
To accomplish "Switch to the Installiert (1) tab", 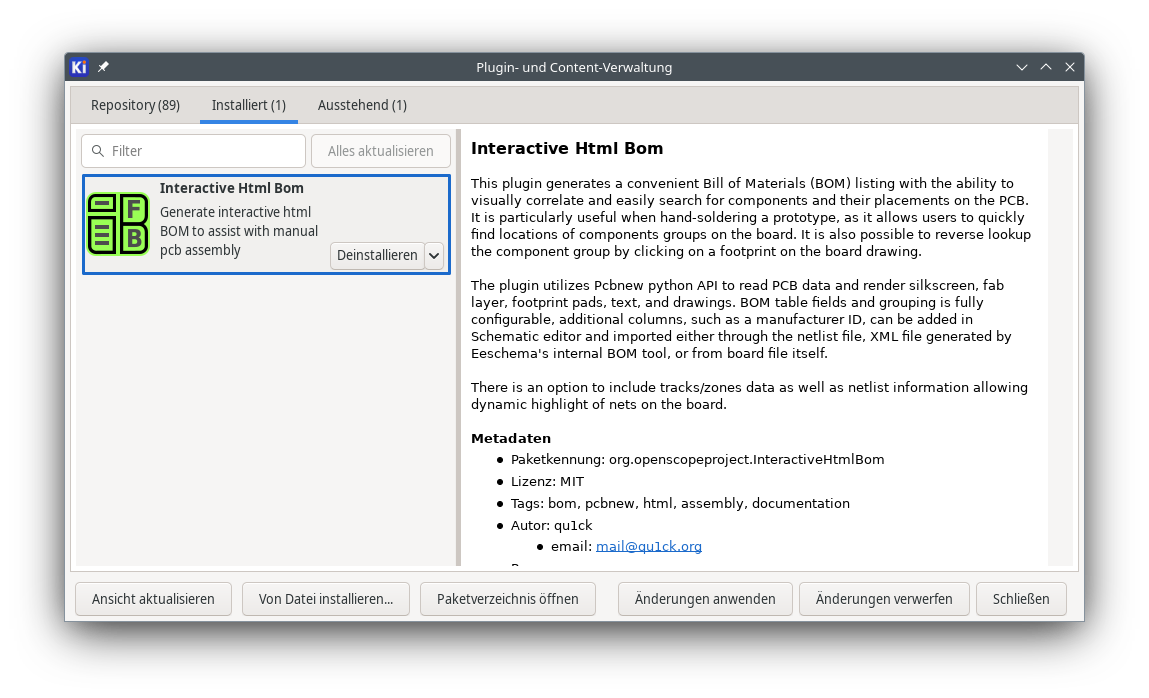I will (248, 105).
